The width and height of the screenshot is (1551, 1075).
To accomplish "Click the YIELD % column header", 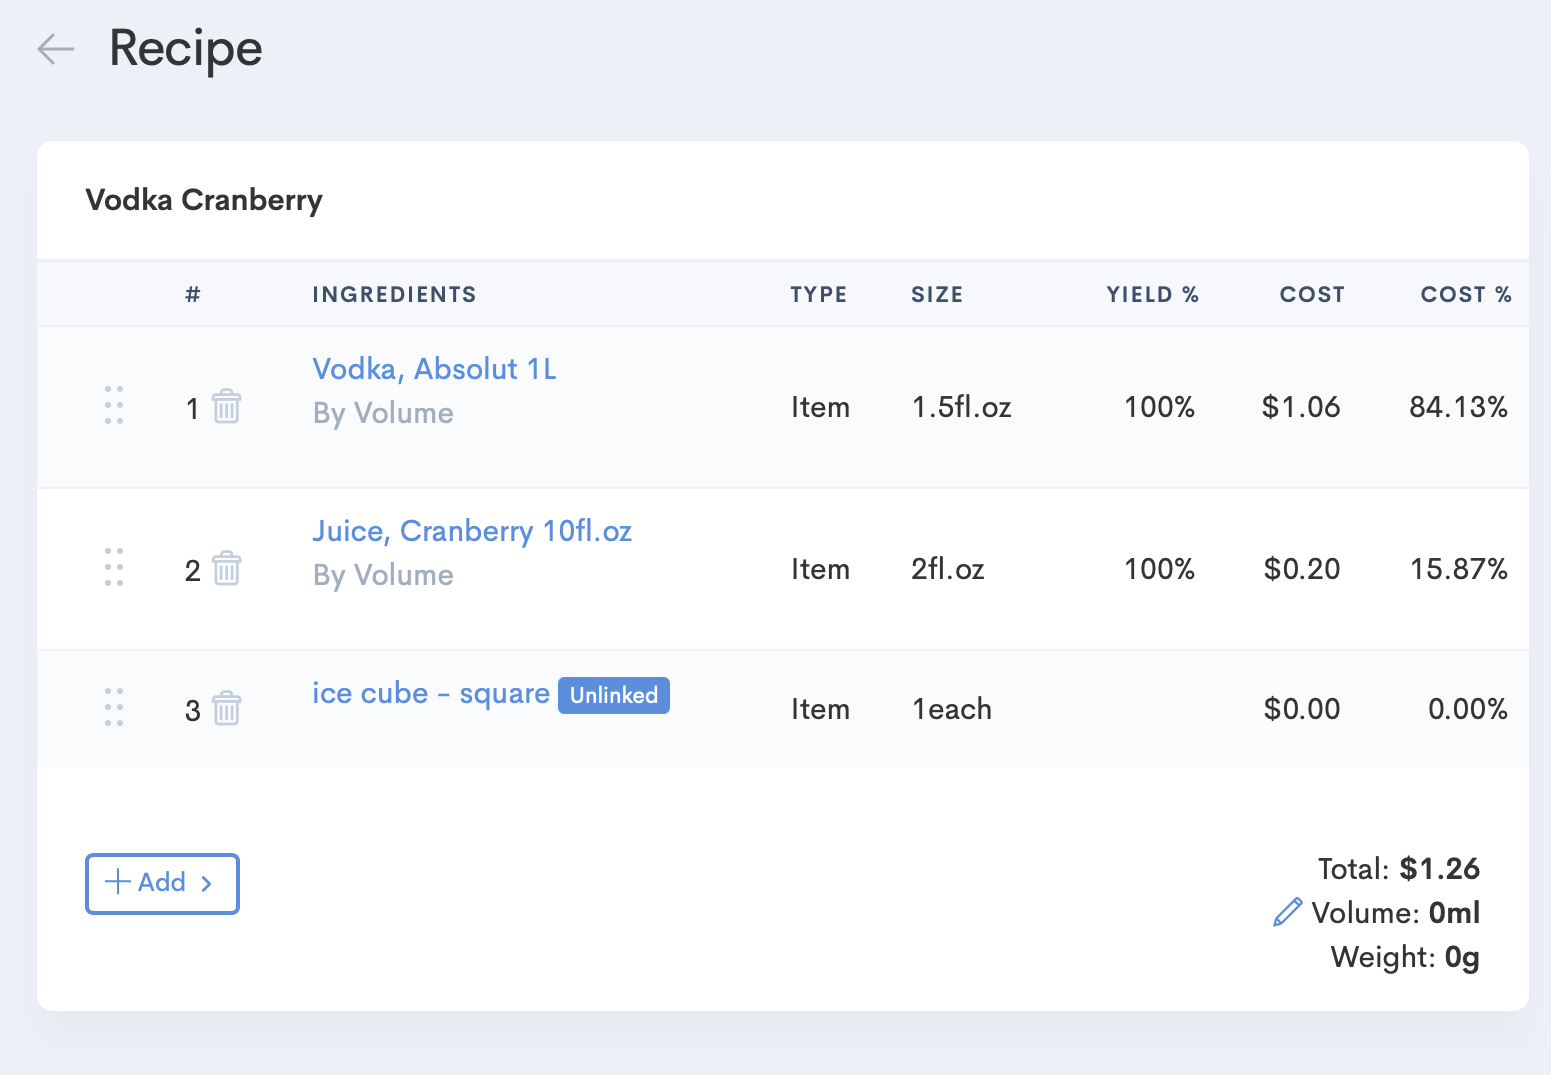I will click(x=1152, y=294).
